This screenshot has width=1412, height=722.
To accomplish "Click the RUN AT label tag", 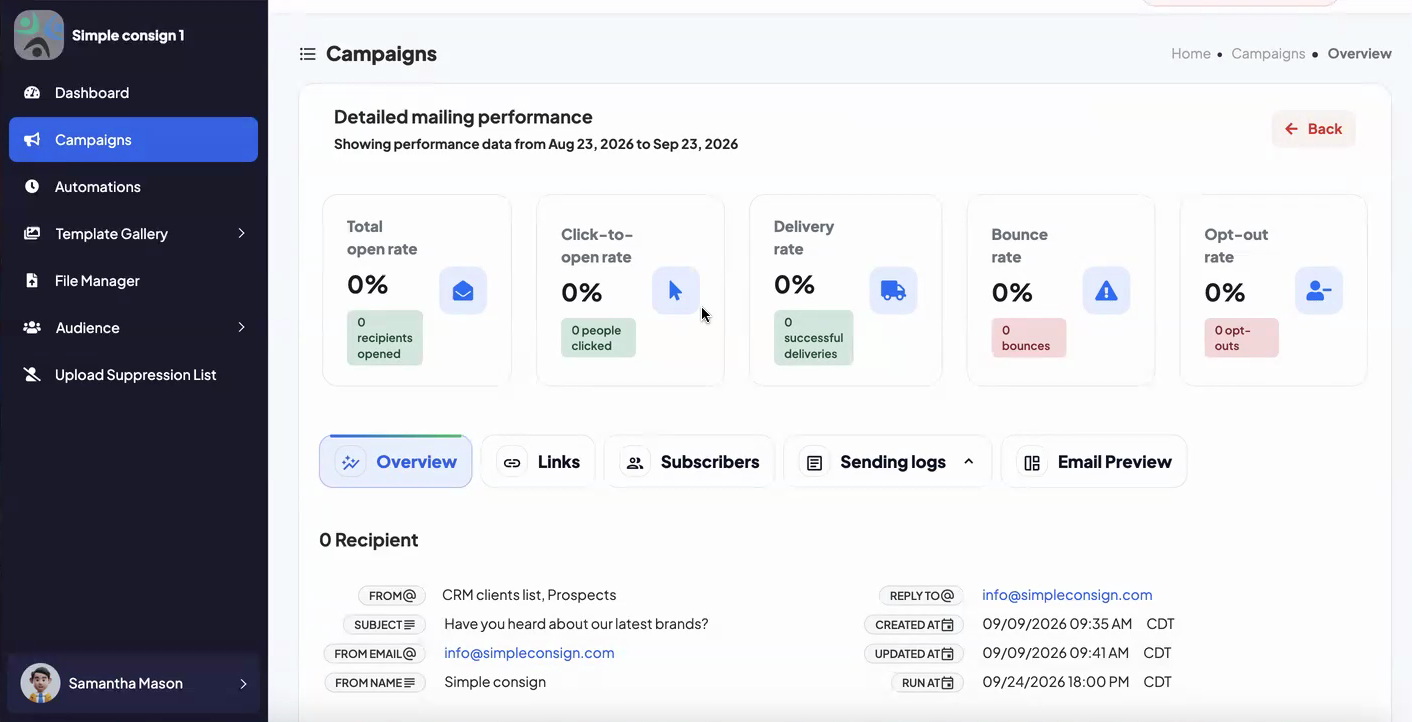I will (927, 683).
